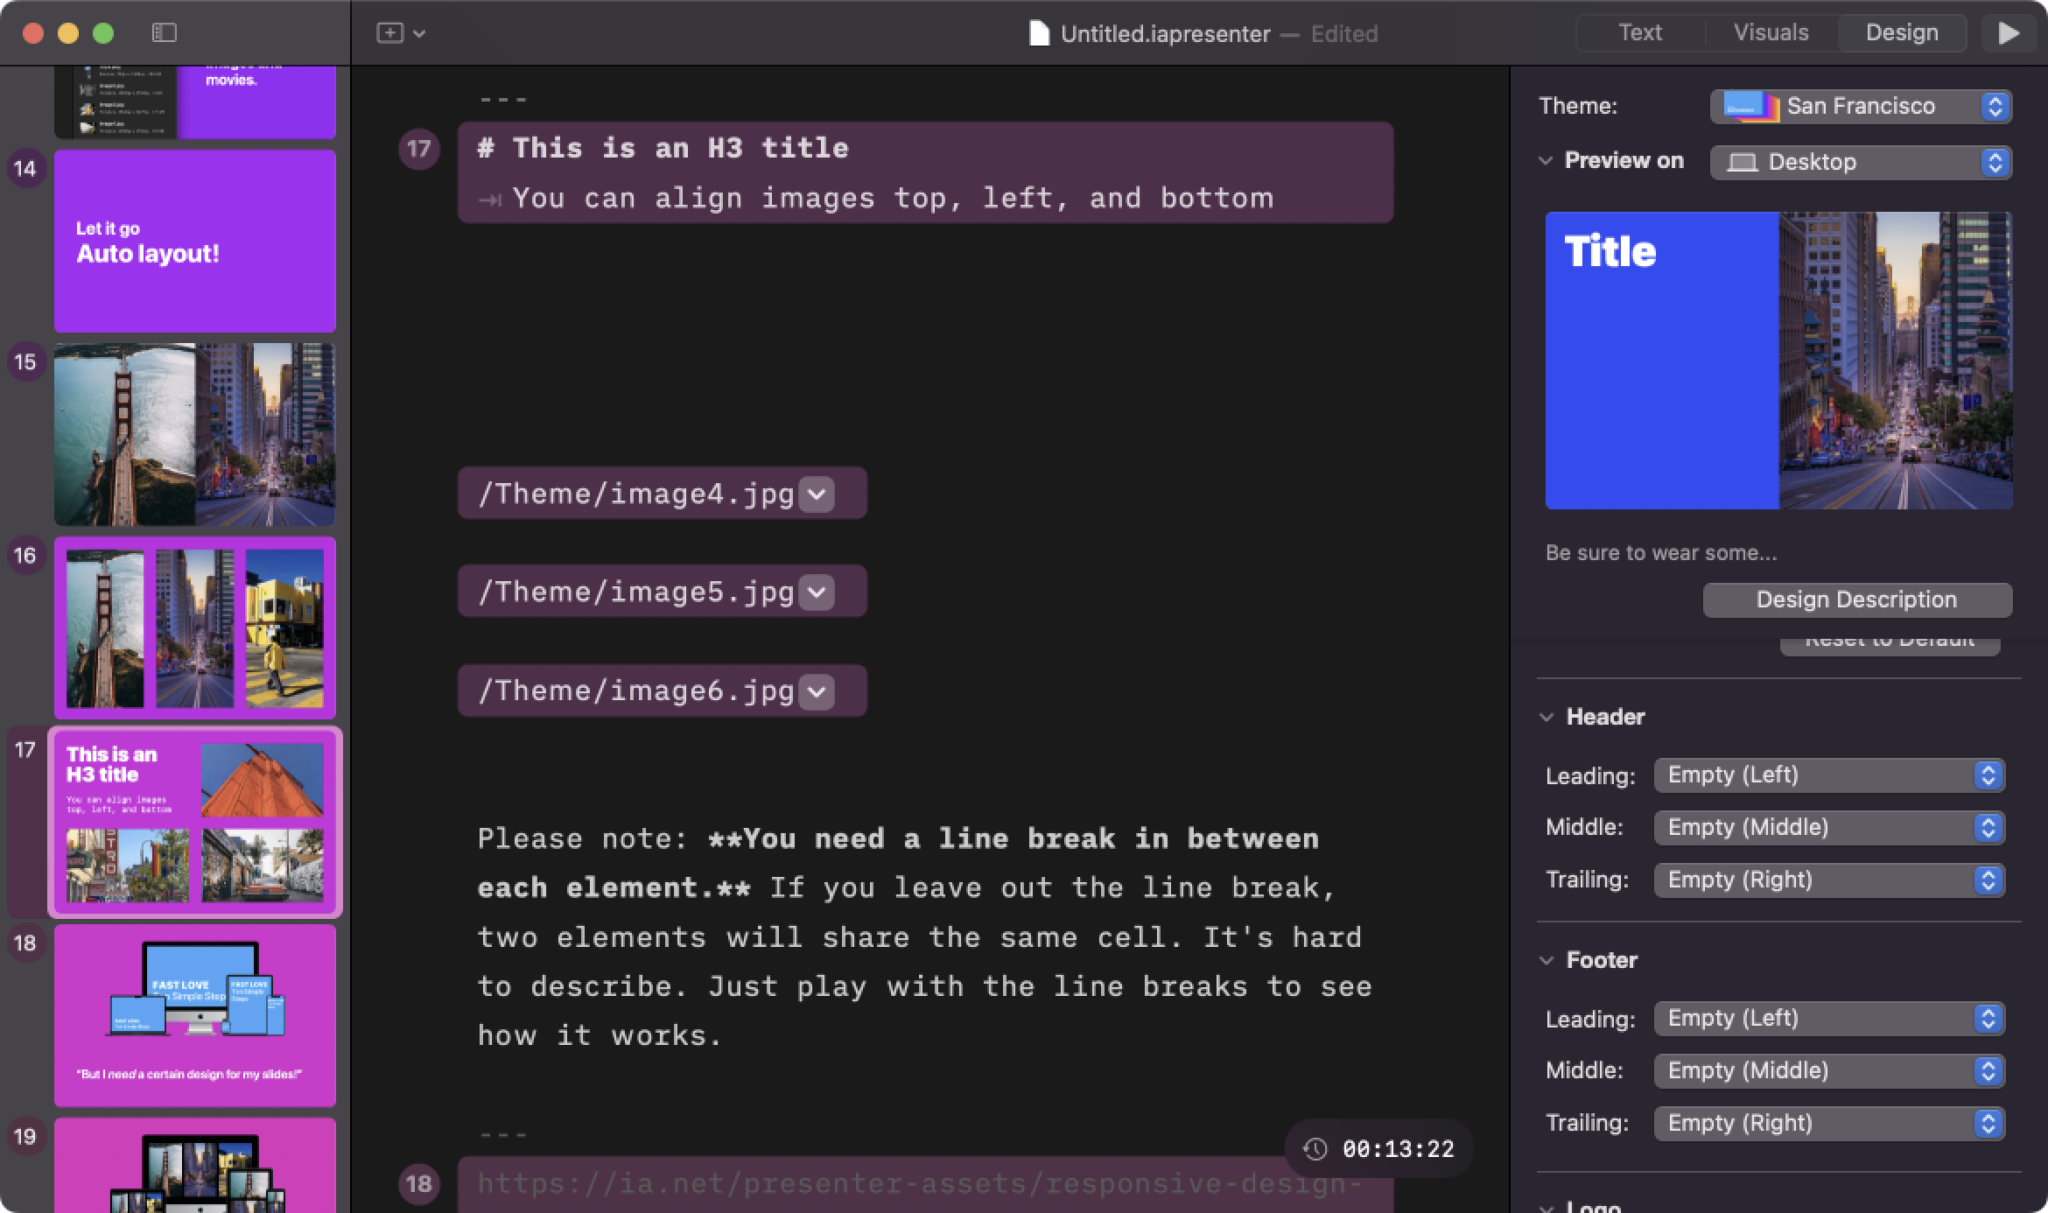Open /Theme/image4.jpg dropdown
The width and height of the screenshot is (2048, 1213).
818,494
